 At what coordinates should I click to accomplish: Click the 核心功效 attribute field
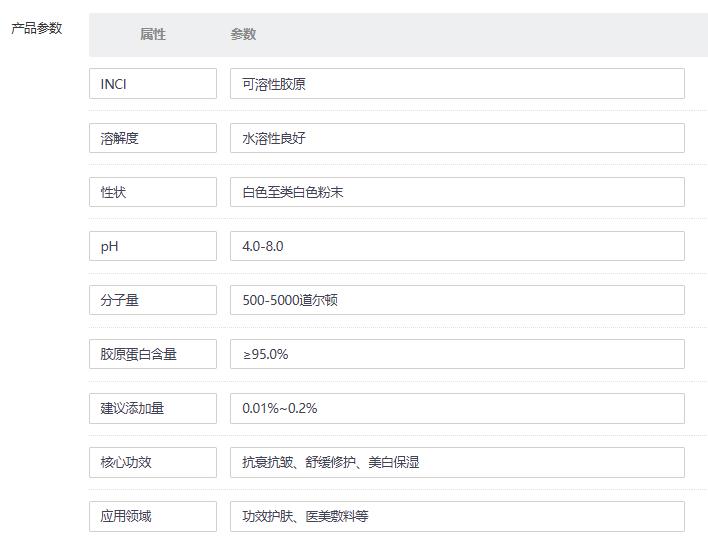click(x=152, y=462)
